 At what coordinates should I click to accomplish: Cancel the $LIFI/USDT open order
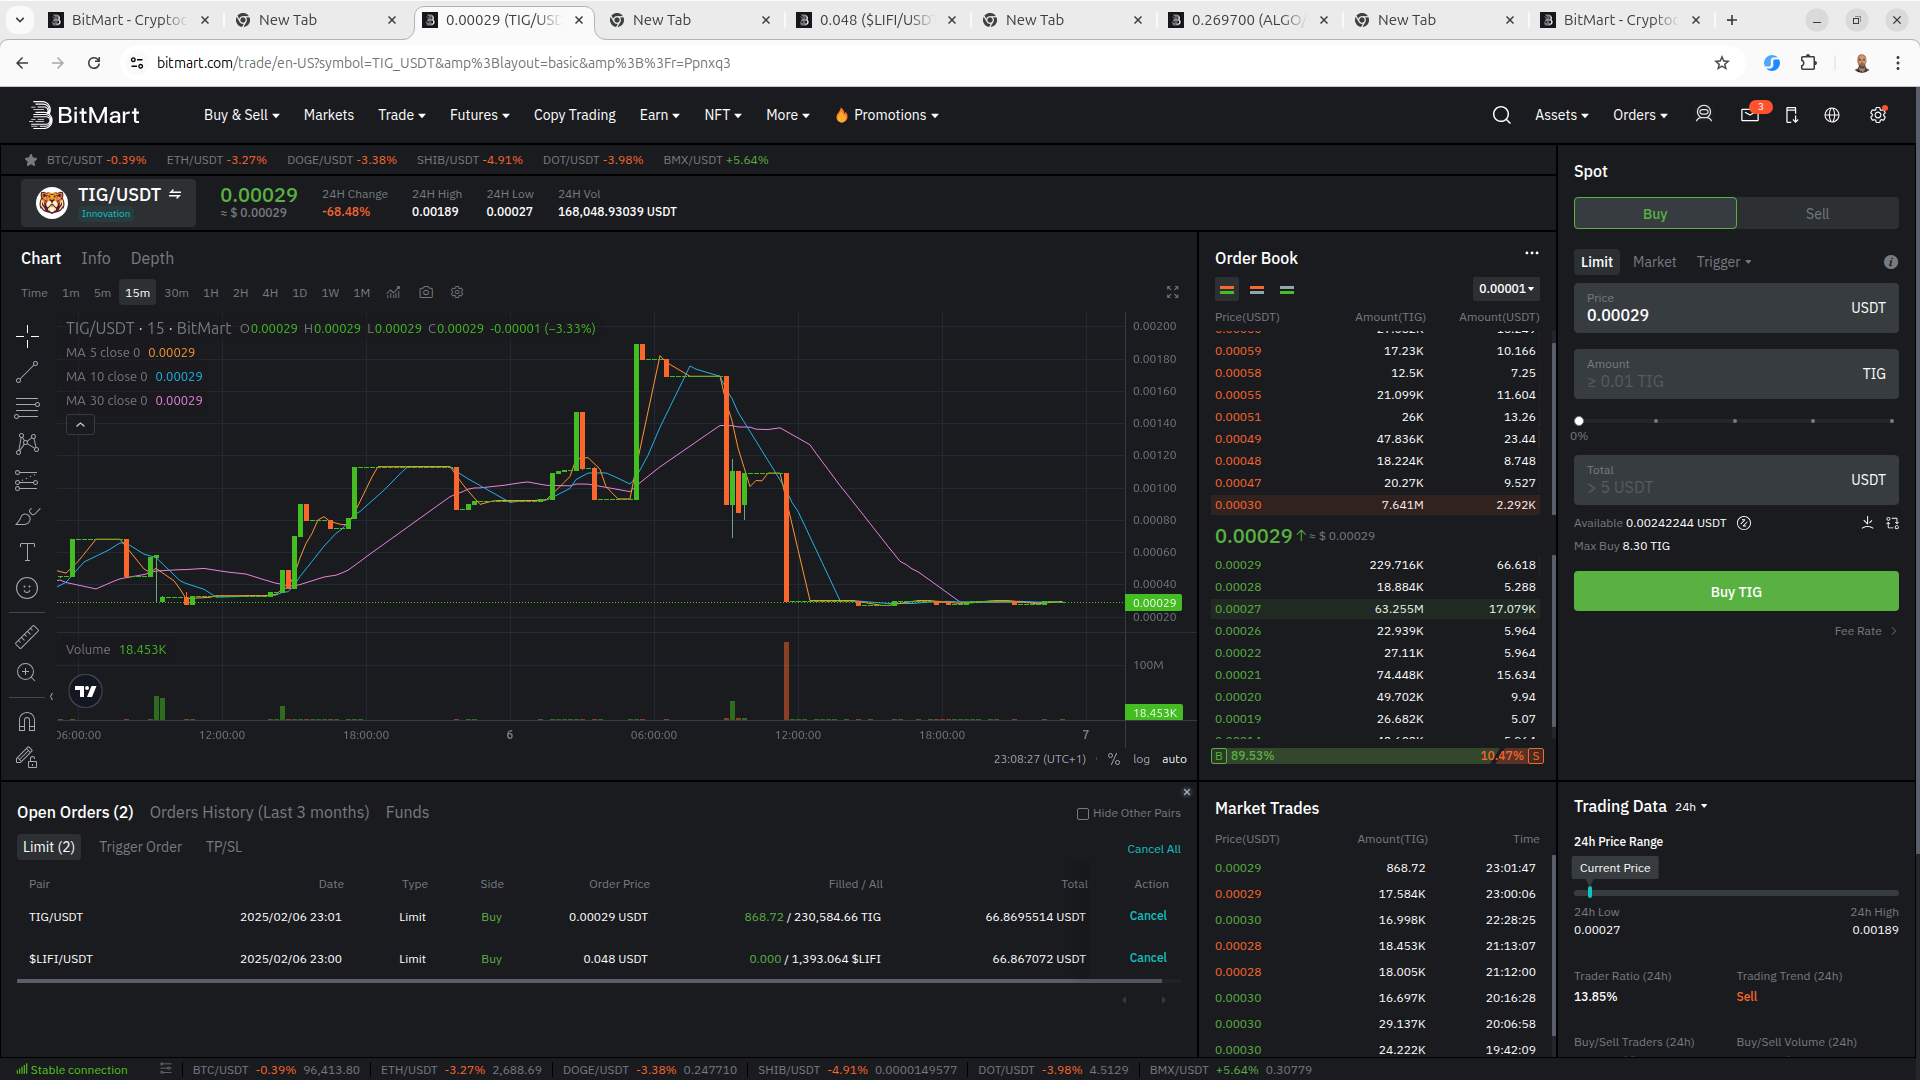[x=1148, y=958]
